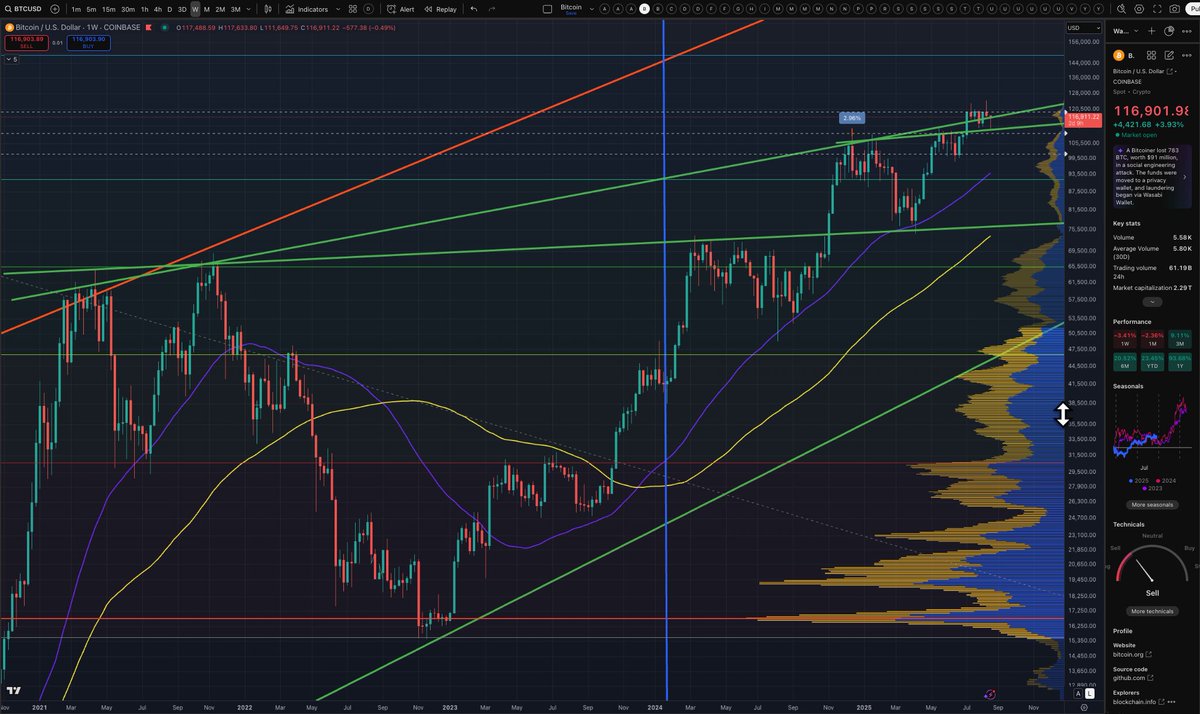Select the W weekly interval
Viewport: 1200px width, 714px height.
195,9
